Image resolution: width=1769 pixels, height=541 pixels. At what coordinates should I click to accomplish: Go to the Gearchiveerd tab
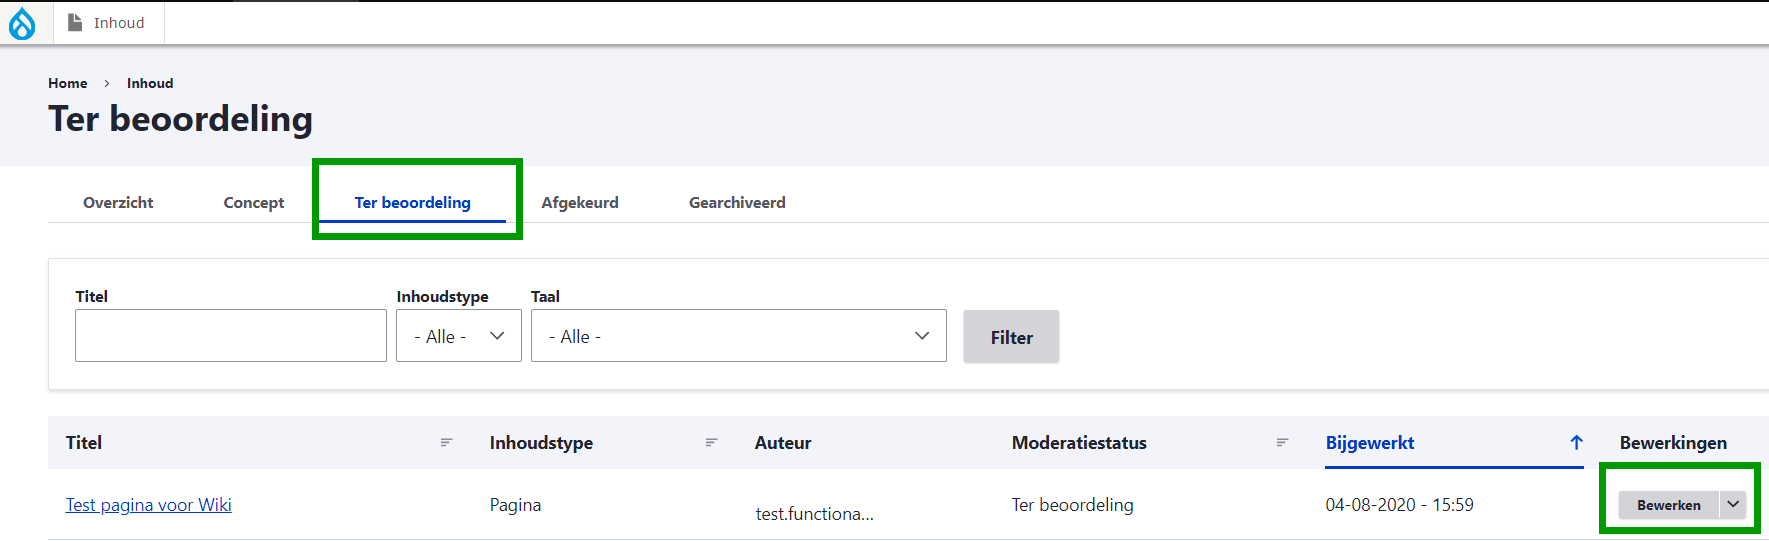coord(737,202)
